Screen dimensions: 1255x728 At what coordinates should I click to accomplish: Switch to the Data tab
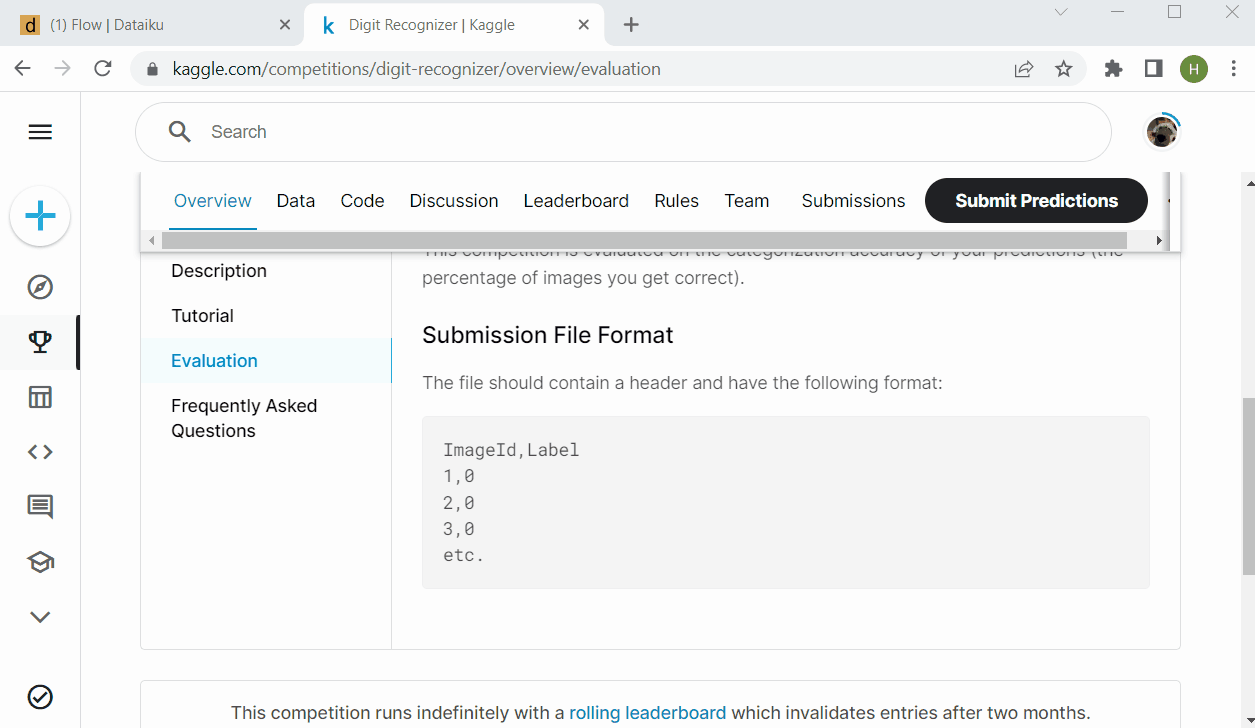[296, 201]
